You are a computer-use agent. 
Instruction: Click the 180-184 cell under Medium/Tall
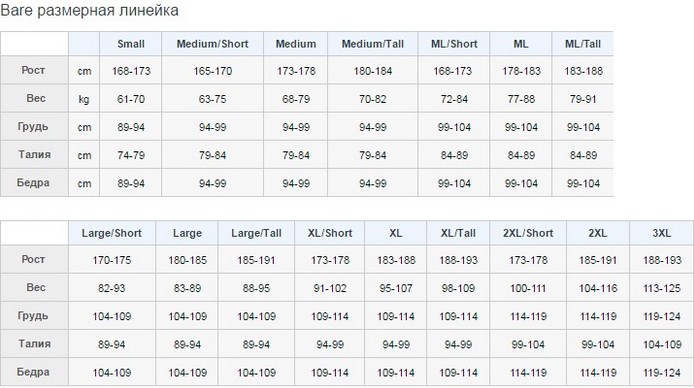(x=373, y=71)
